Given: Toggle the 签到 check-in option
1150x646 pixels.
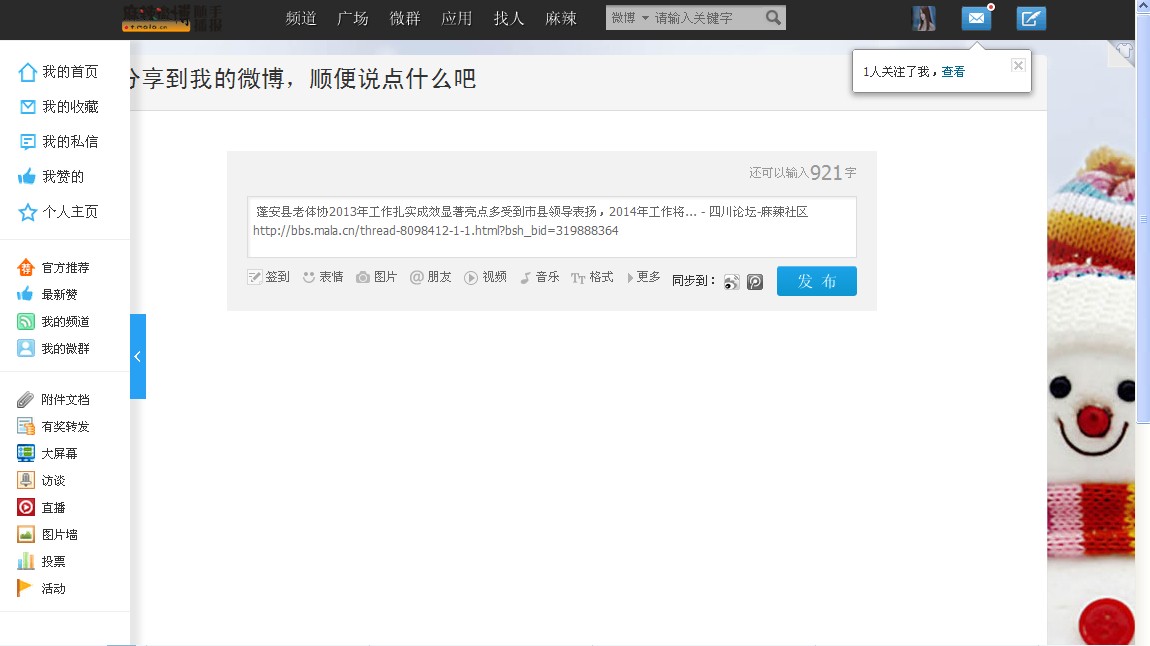Looking at the screenshot, I should click(x=255, y=277).
